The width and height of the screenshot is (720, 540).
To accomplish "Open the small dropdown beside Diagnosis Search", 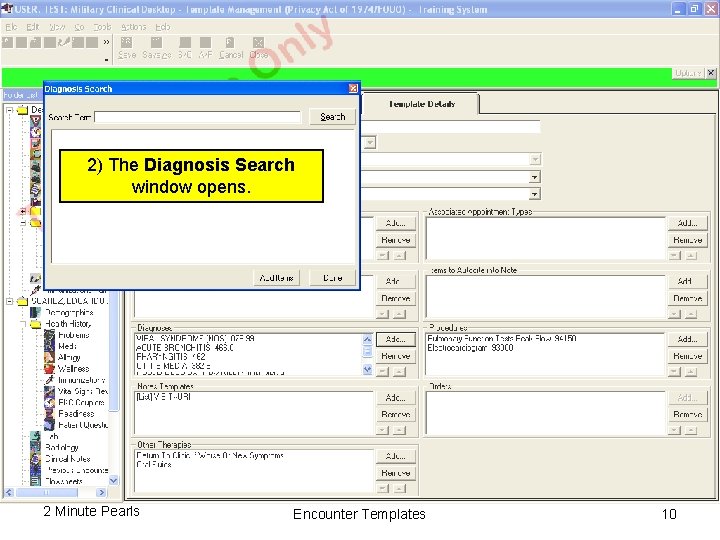I will [370, 142].
